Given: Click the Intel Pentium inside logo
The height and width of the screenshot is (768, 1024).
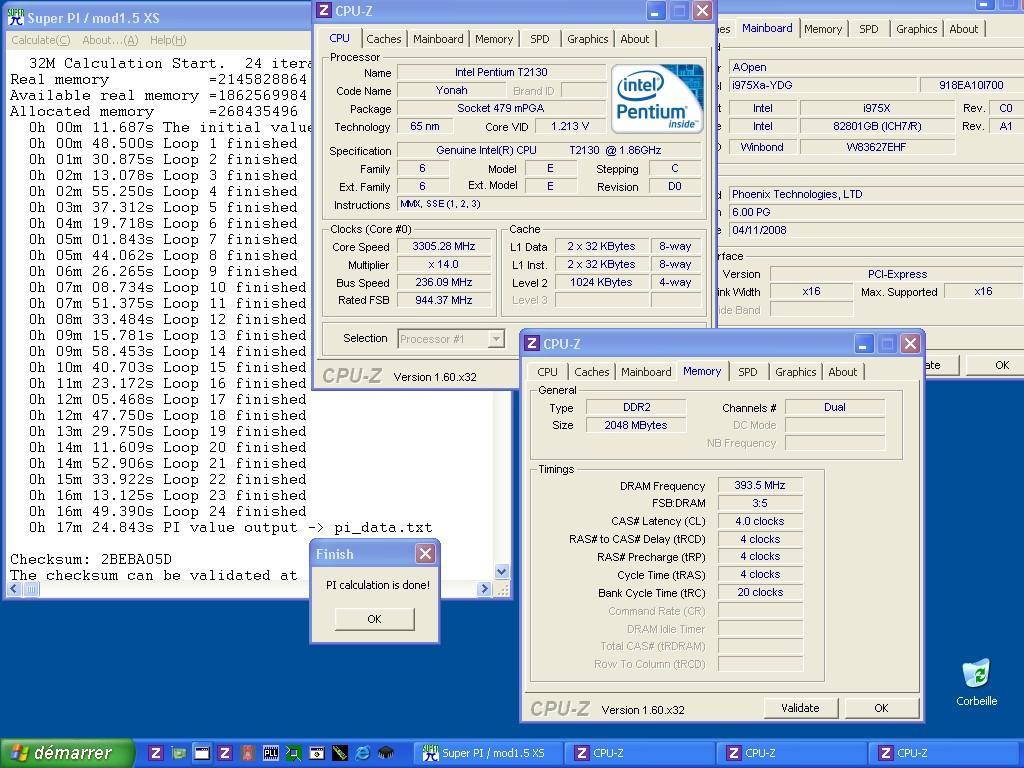Looking at the screenshot, I should (x=657, y=99).
